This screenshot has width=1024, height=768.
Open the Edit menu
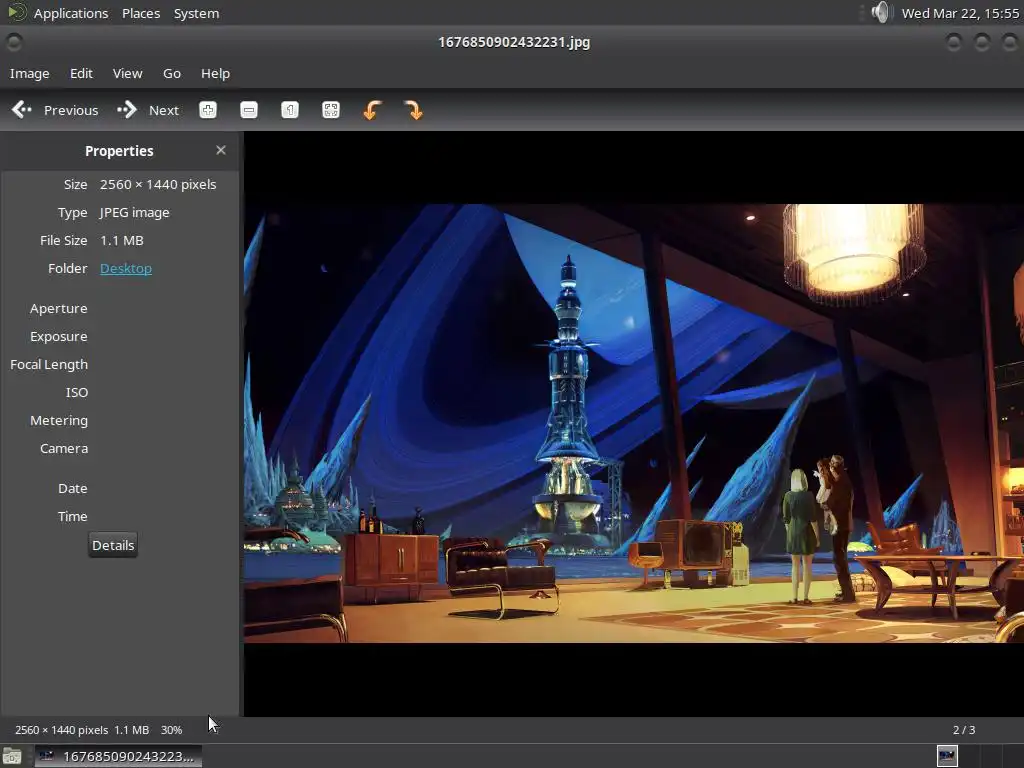(x=82, y=74)
